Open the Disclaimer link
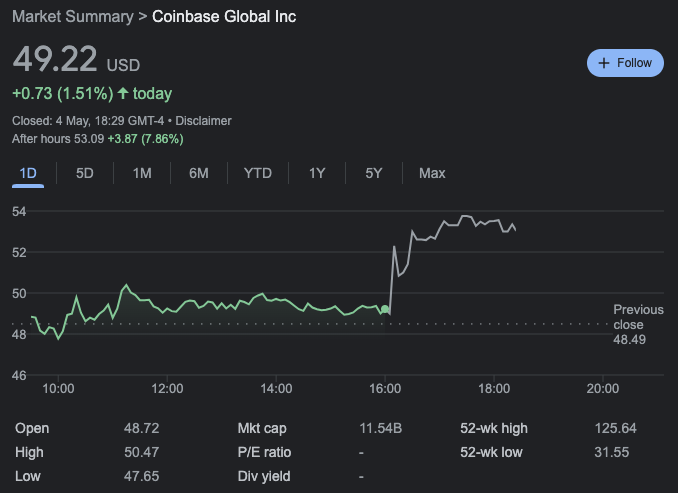The width and height of the screenshot is (678, 493). tap(204, 121)
